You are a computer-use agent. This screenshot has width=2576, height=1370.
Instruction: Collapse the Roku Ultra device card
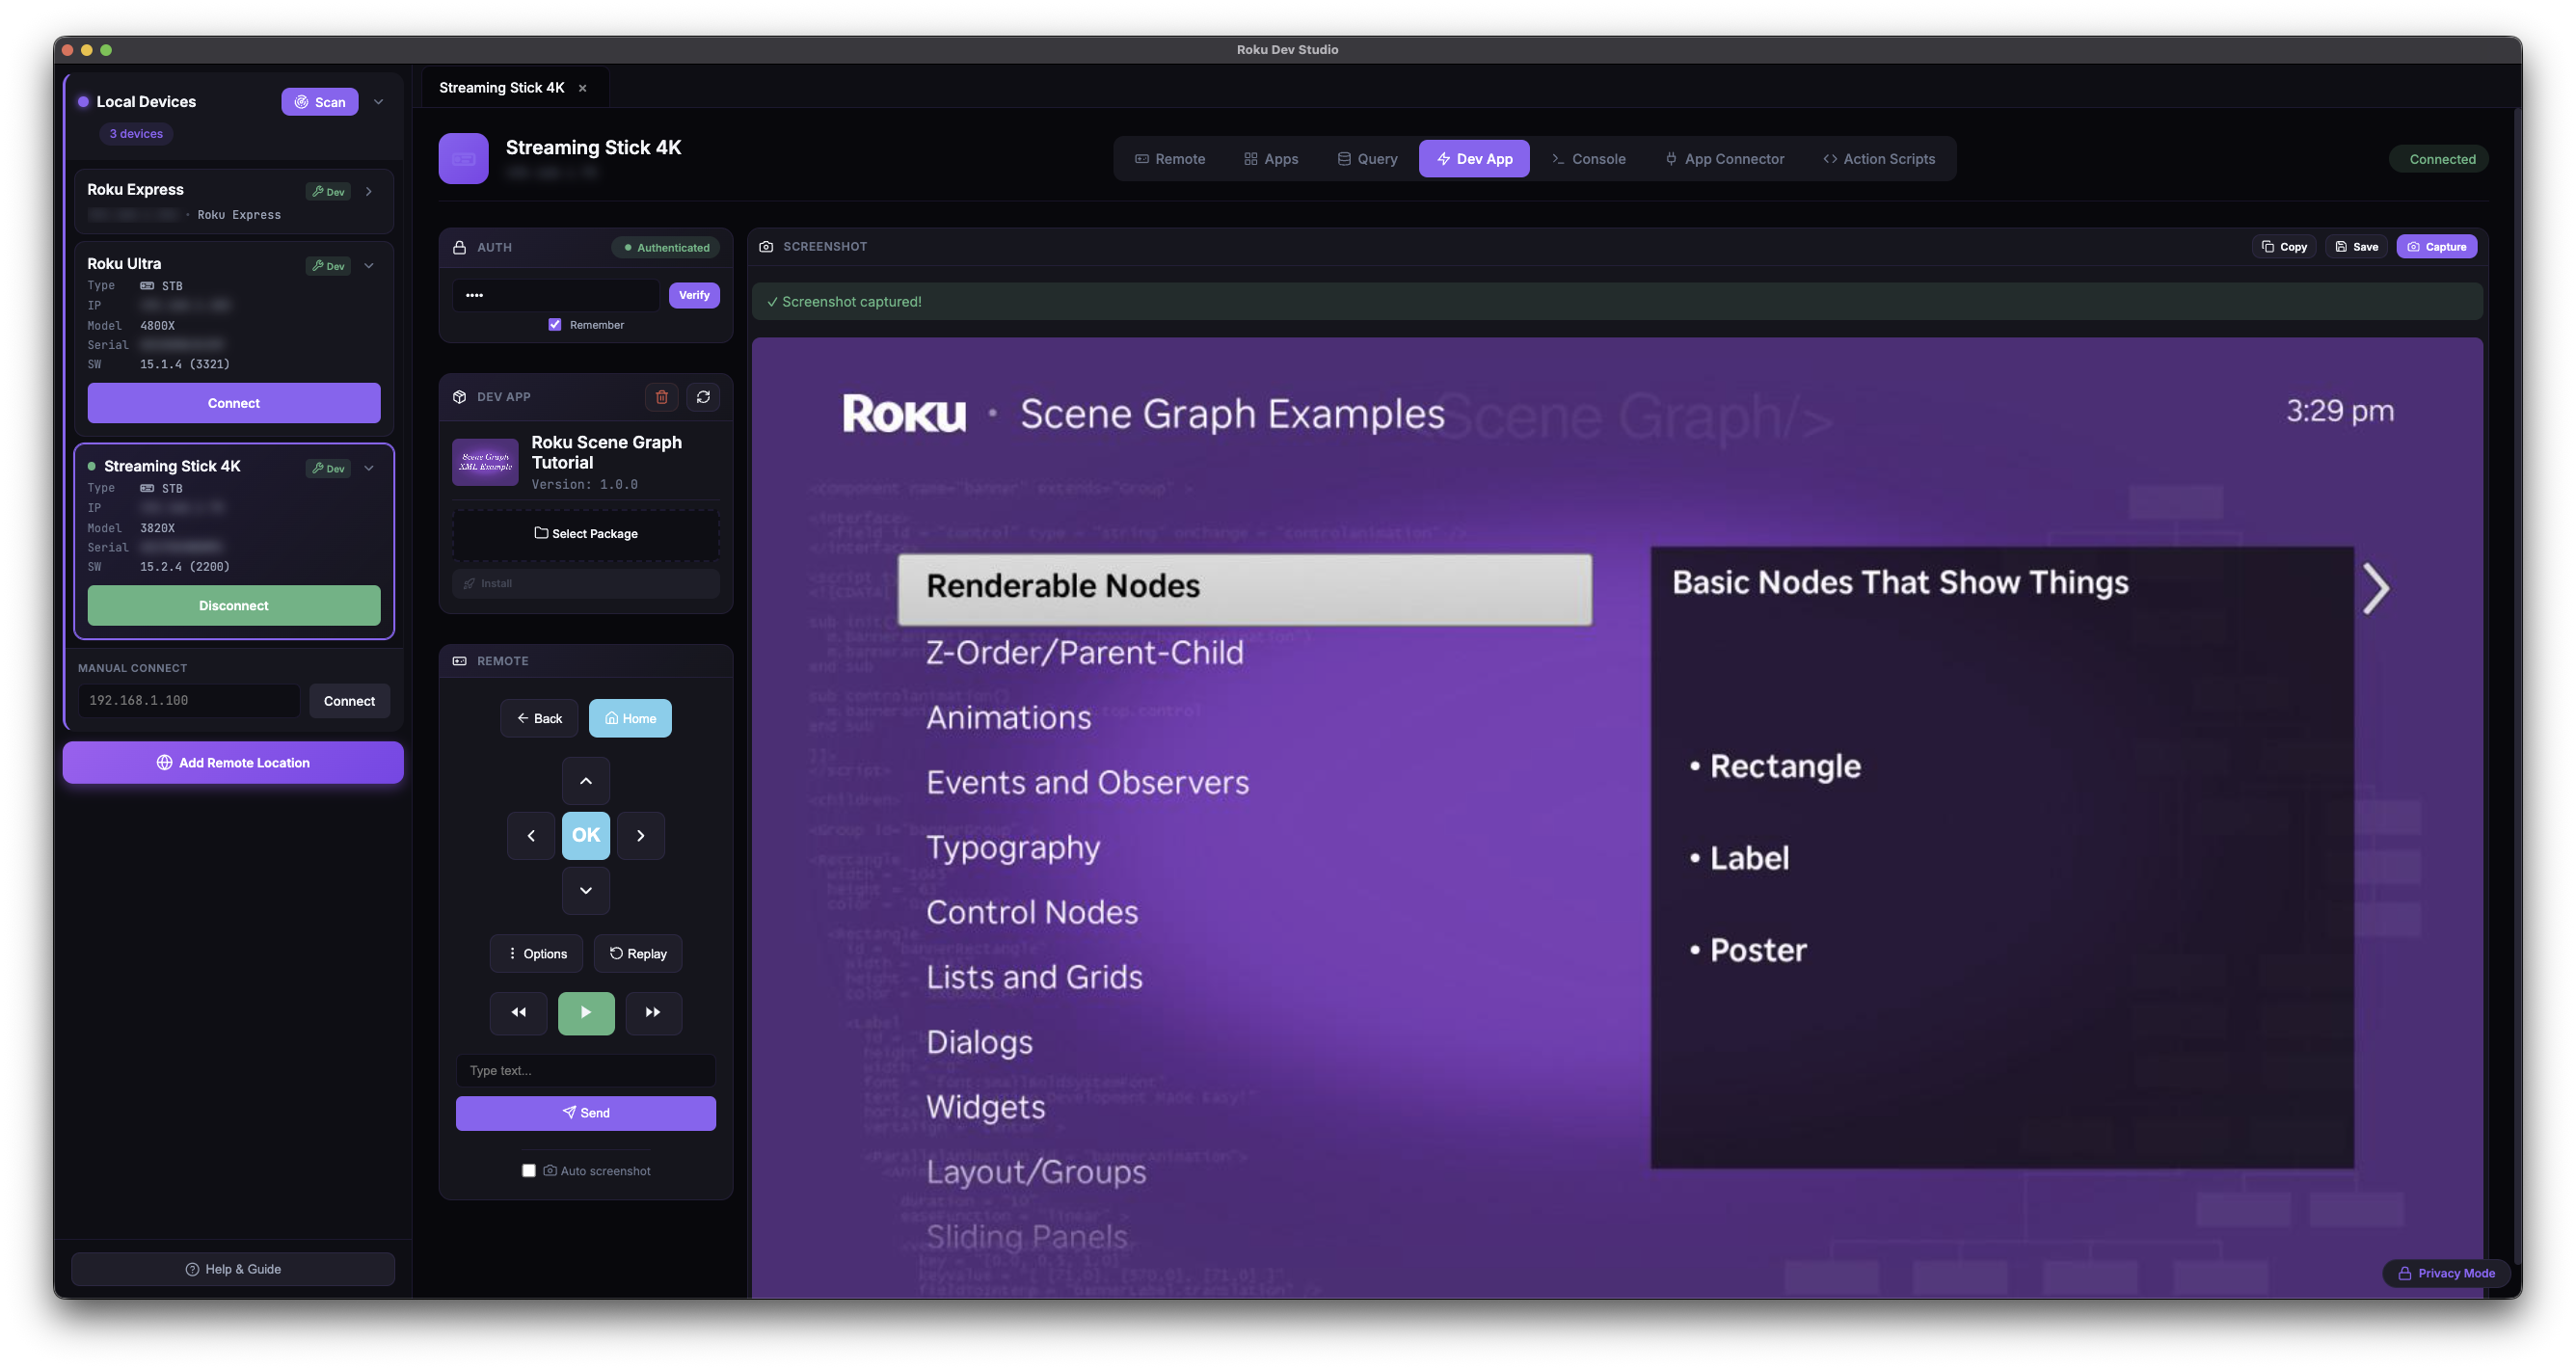coord(369,266)
